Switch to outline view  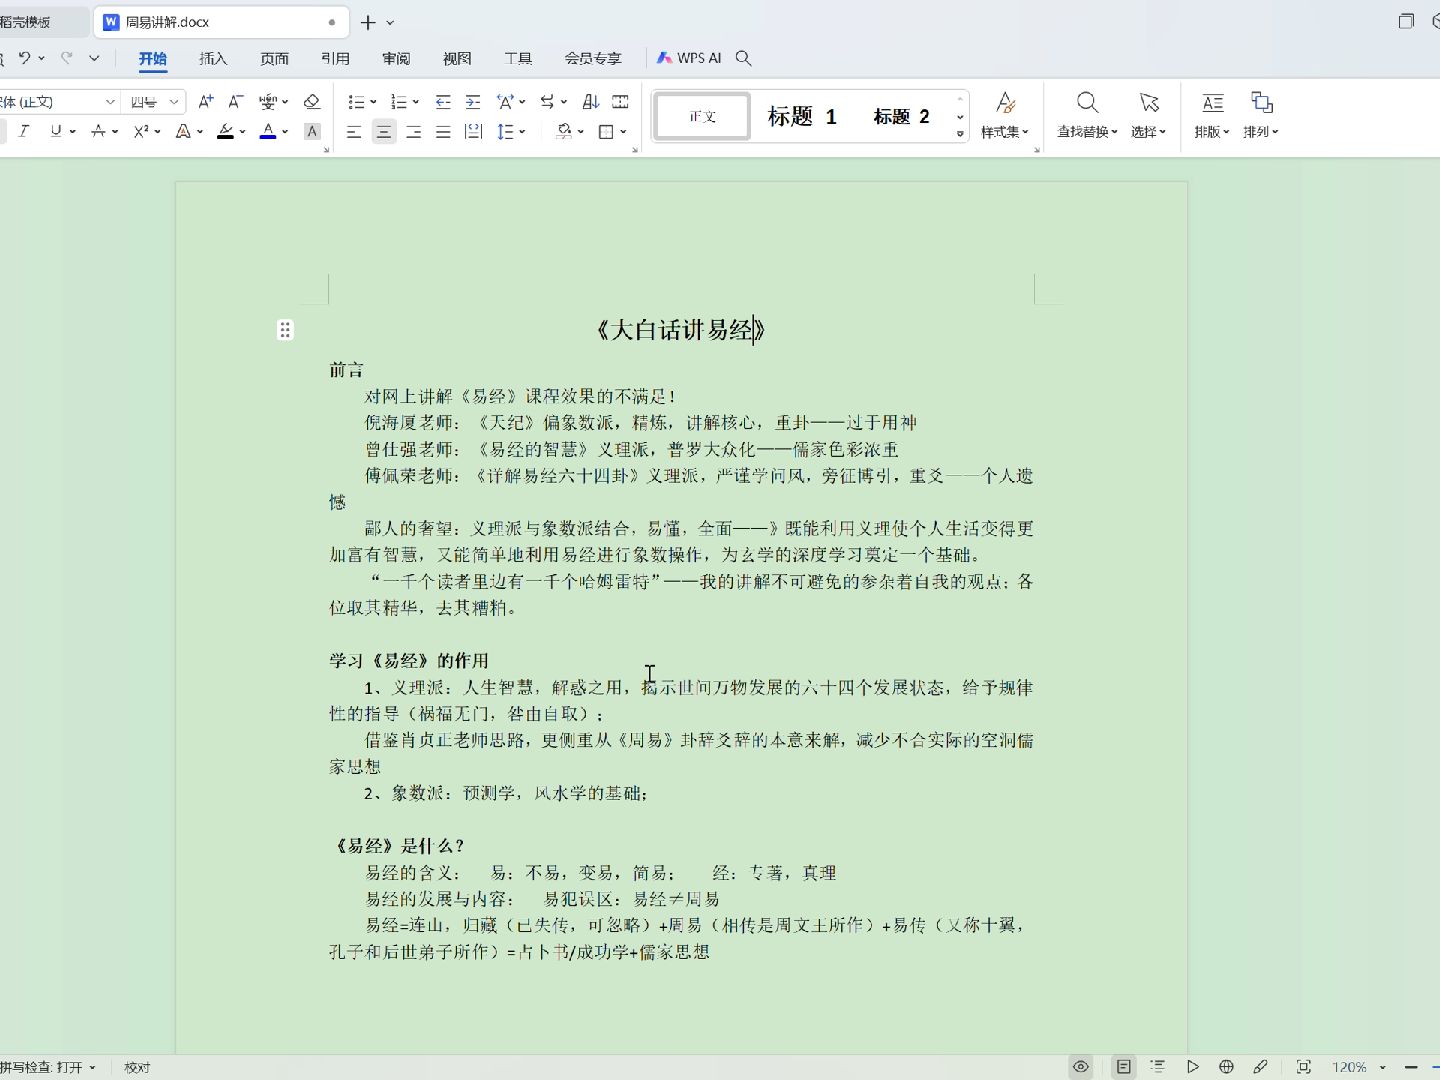1158,1067
